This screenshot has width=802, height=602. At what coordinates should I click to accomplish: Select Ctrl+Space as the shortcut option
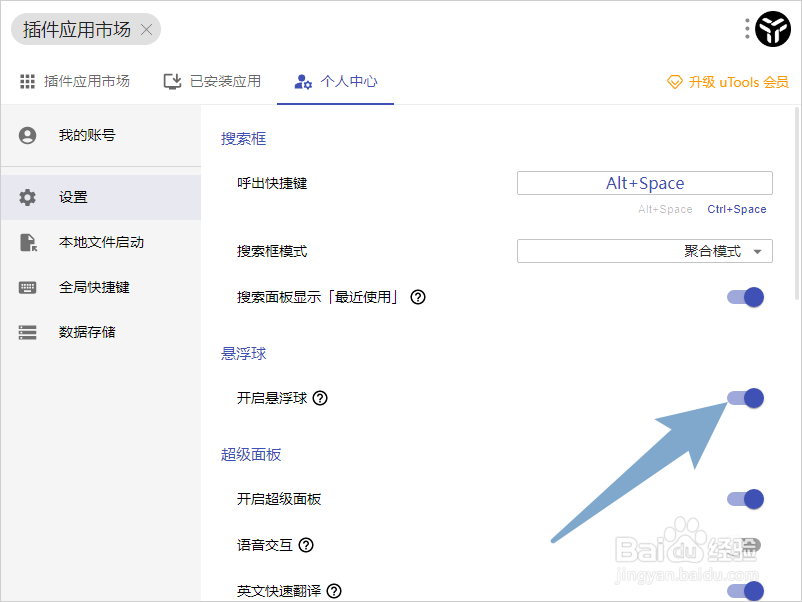pos(737,209)
